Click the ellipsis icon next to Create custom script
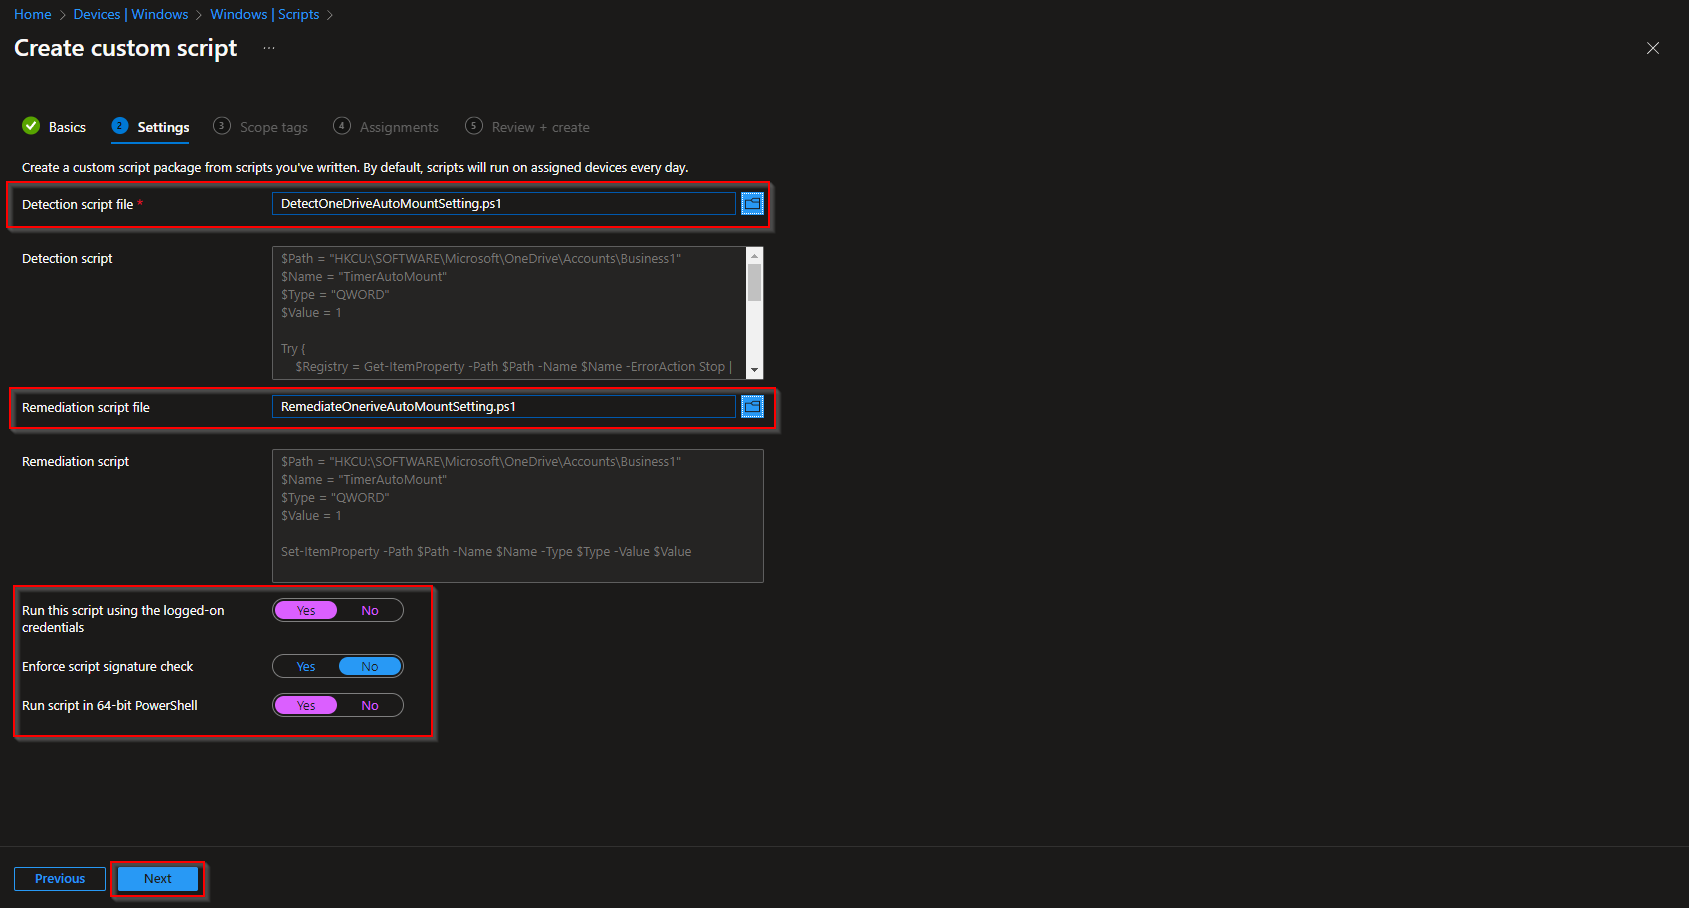Screen dimensions: 1689x908 coord(268,47)
